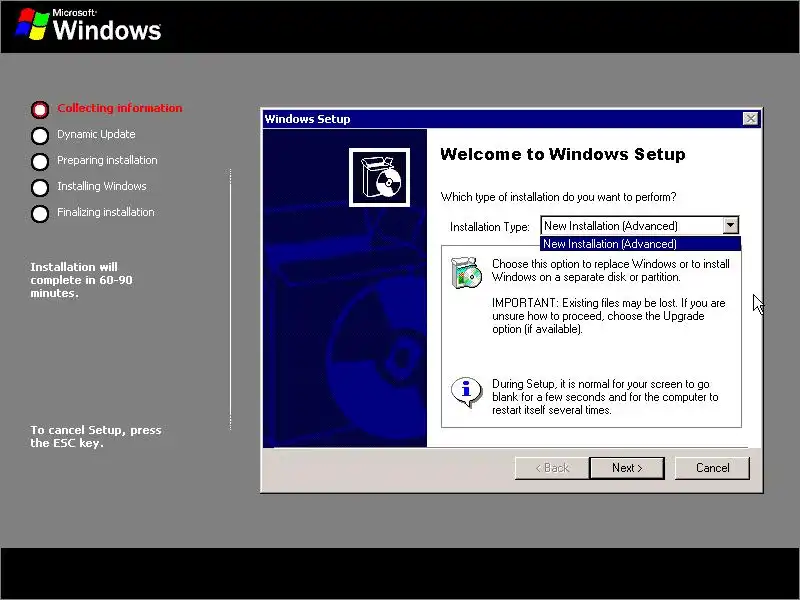Screen dimensions: 800x600
Task: Click the 'IMPORTANT: Existing files may be lost' paragraph
Action: click(x=609, y=316)
